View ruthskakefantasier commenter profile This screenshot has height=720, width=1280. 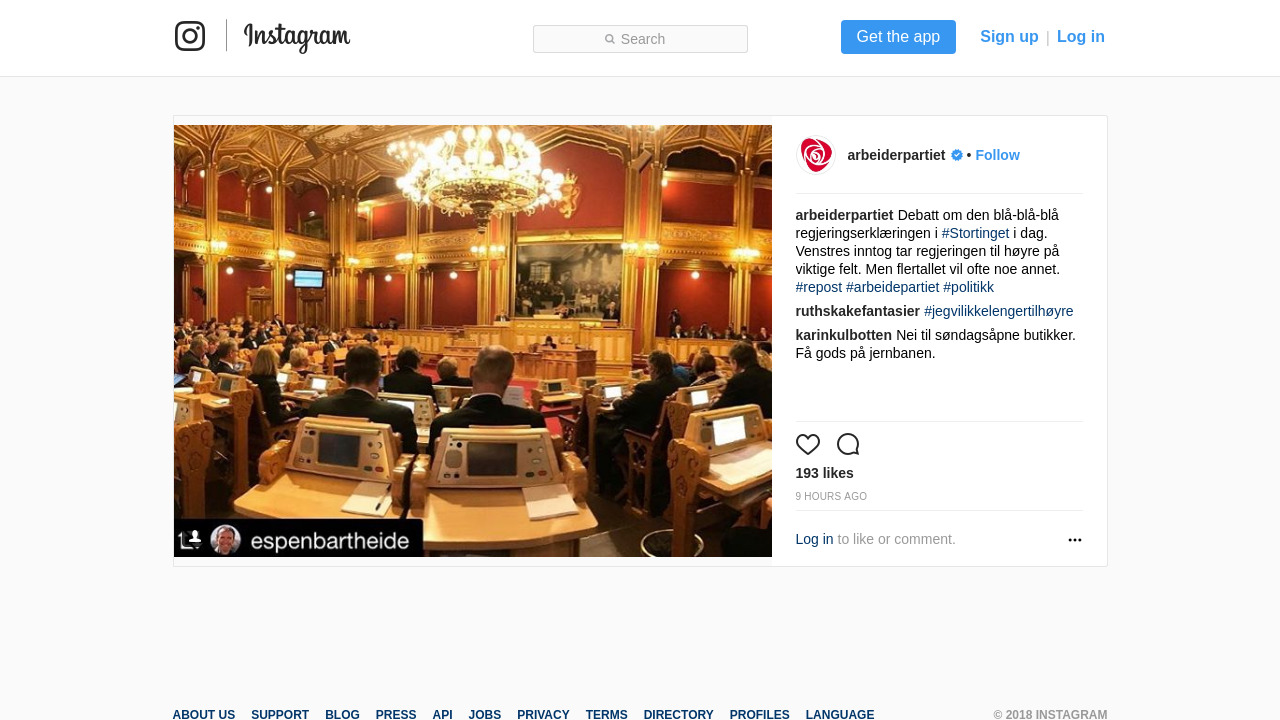tap(858, 311)
